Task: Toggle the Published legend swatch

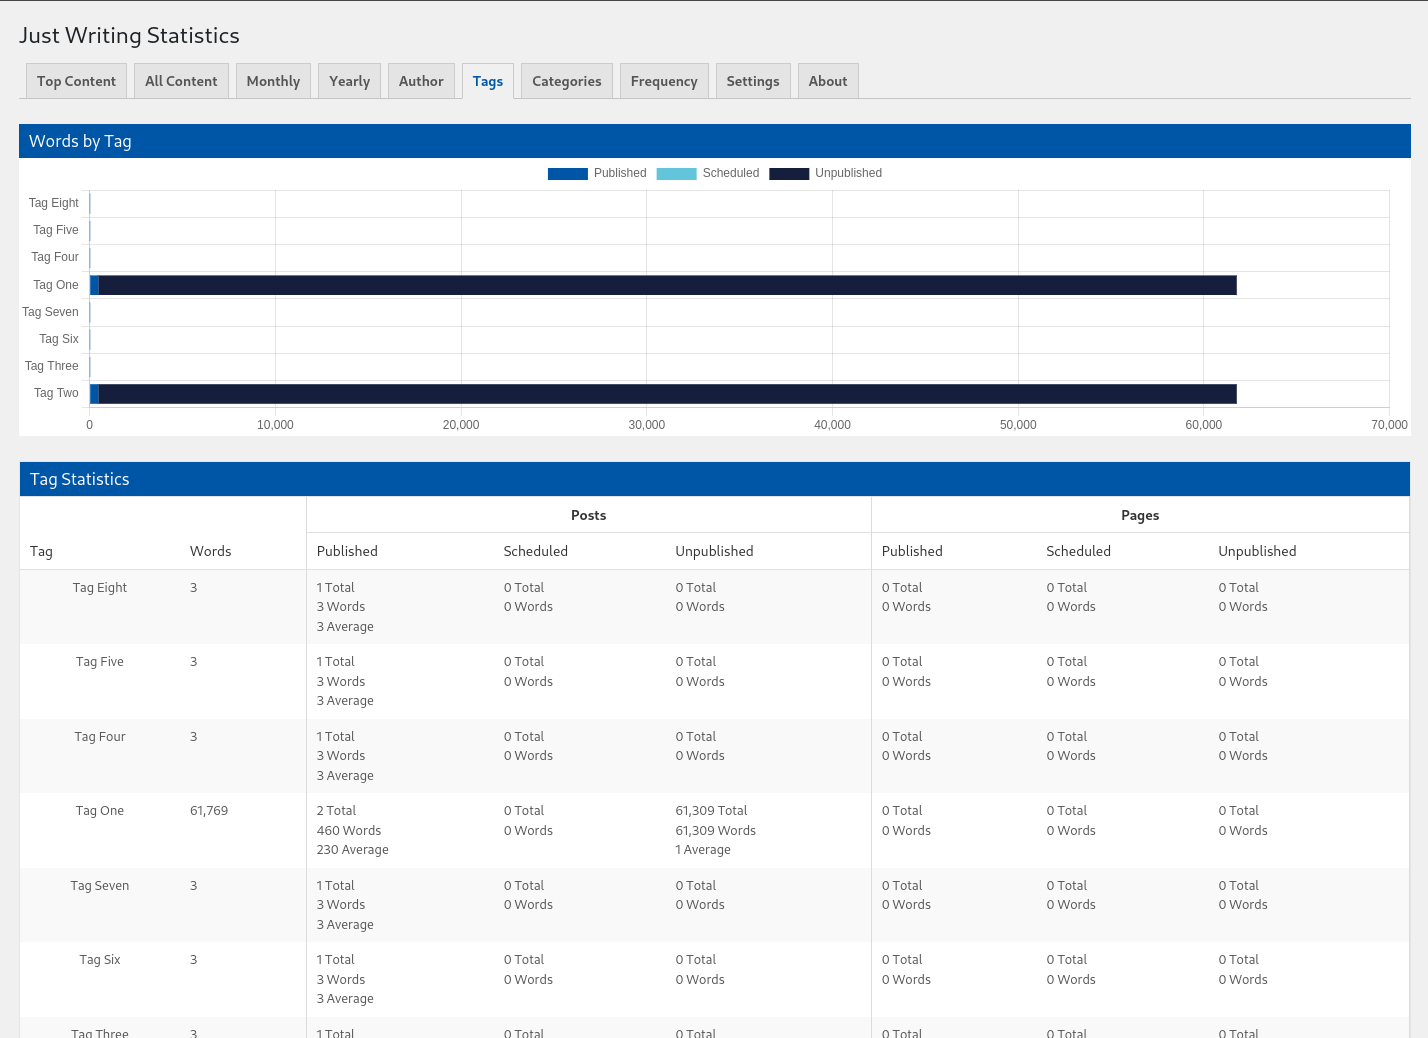Action: 567,173
